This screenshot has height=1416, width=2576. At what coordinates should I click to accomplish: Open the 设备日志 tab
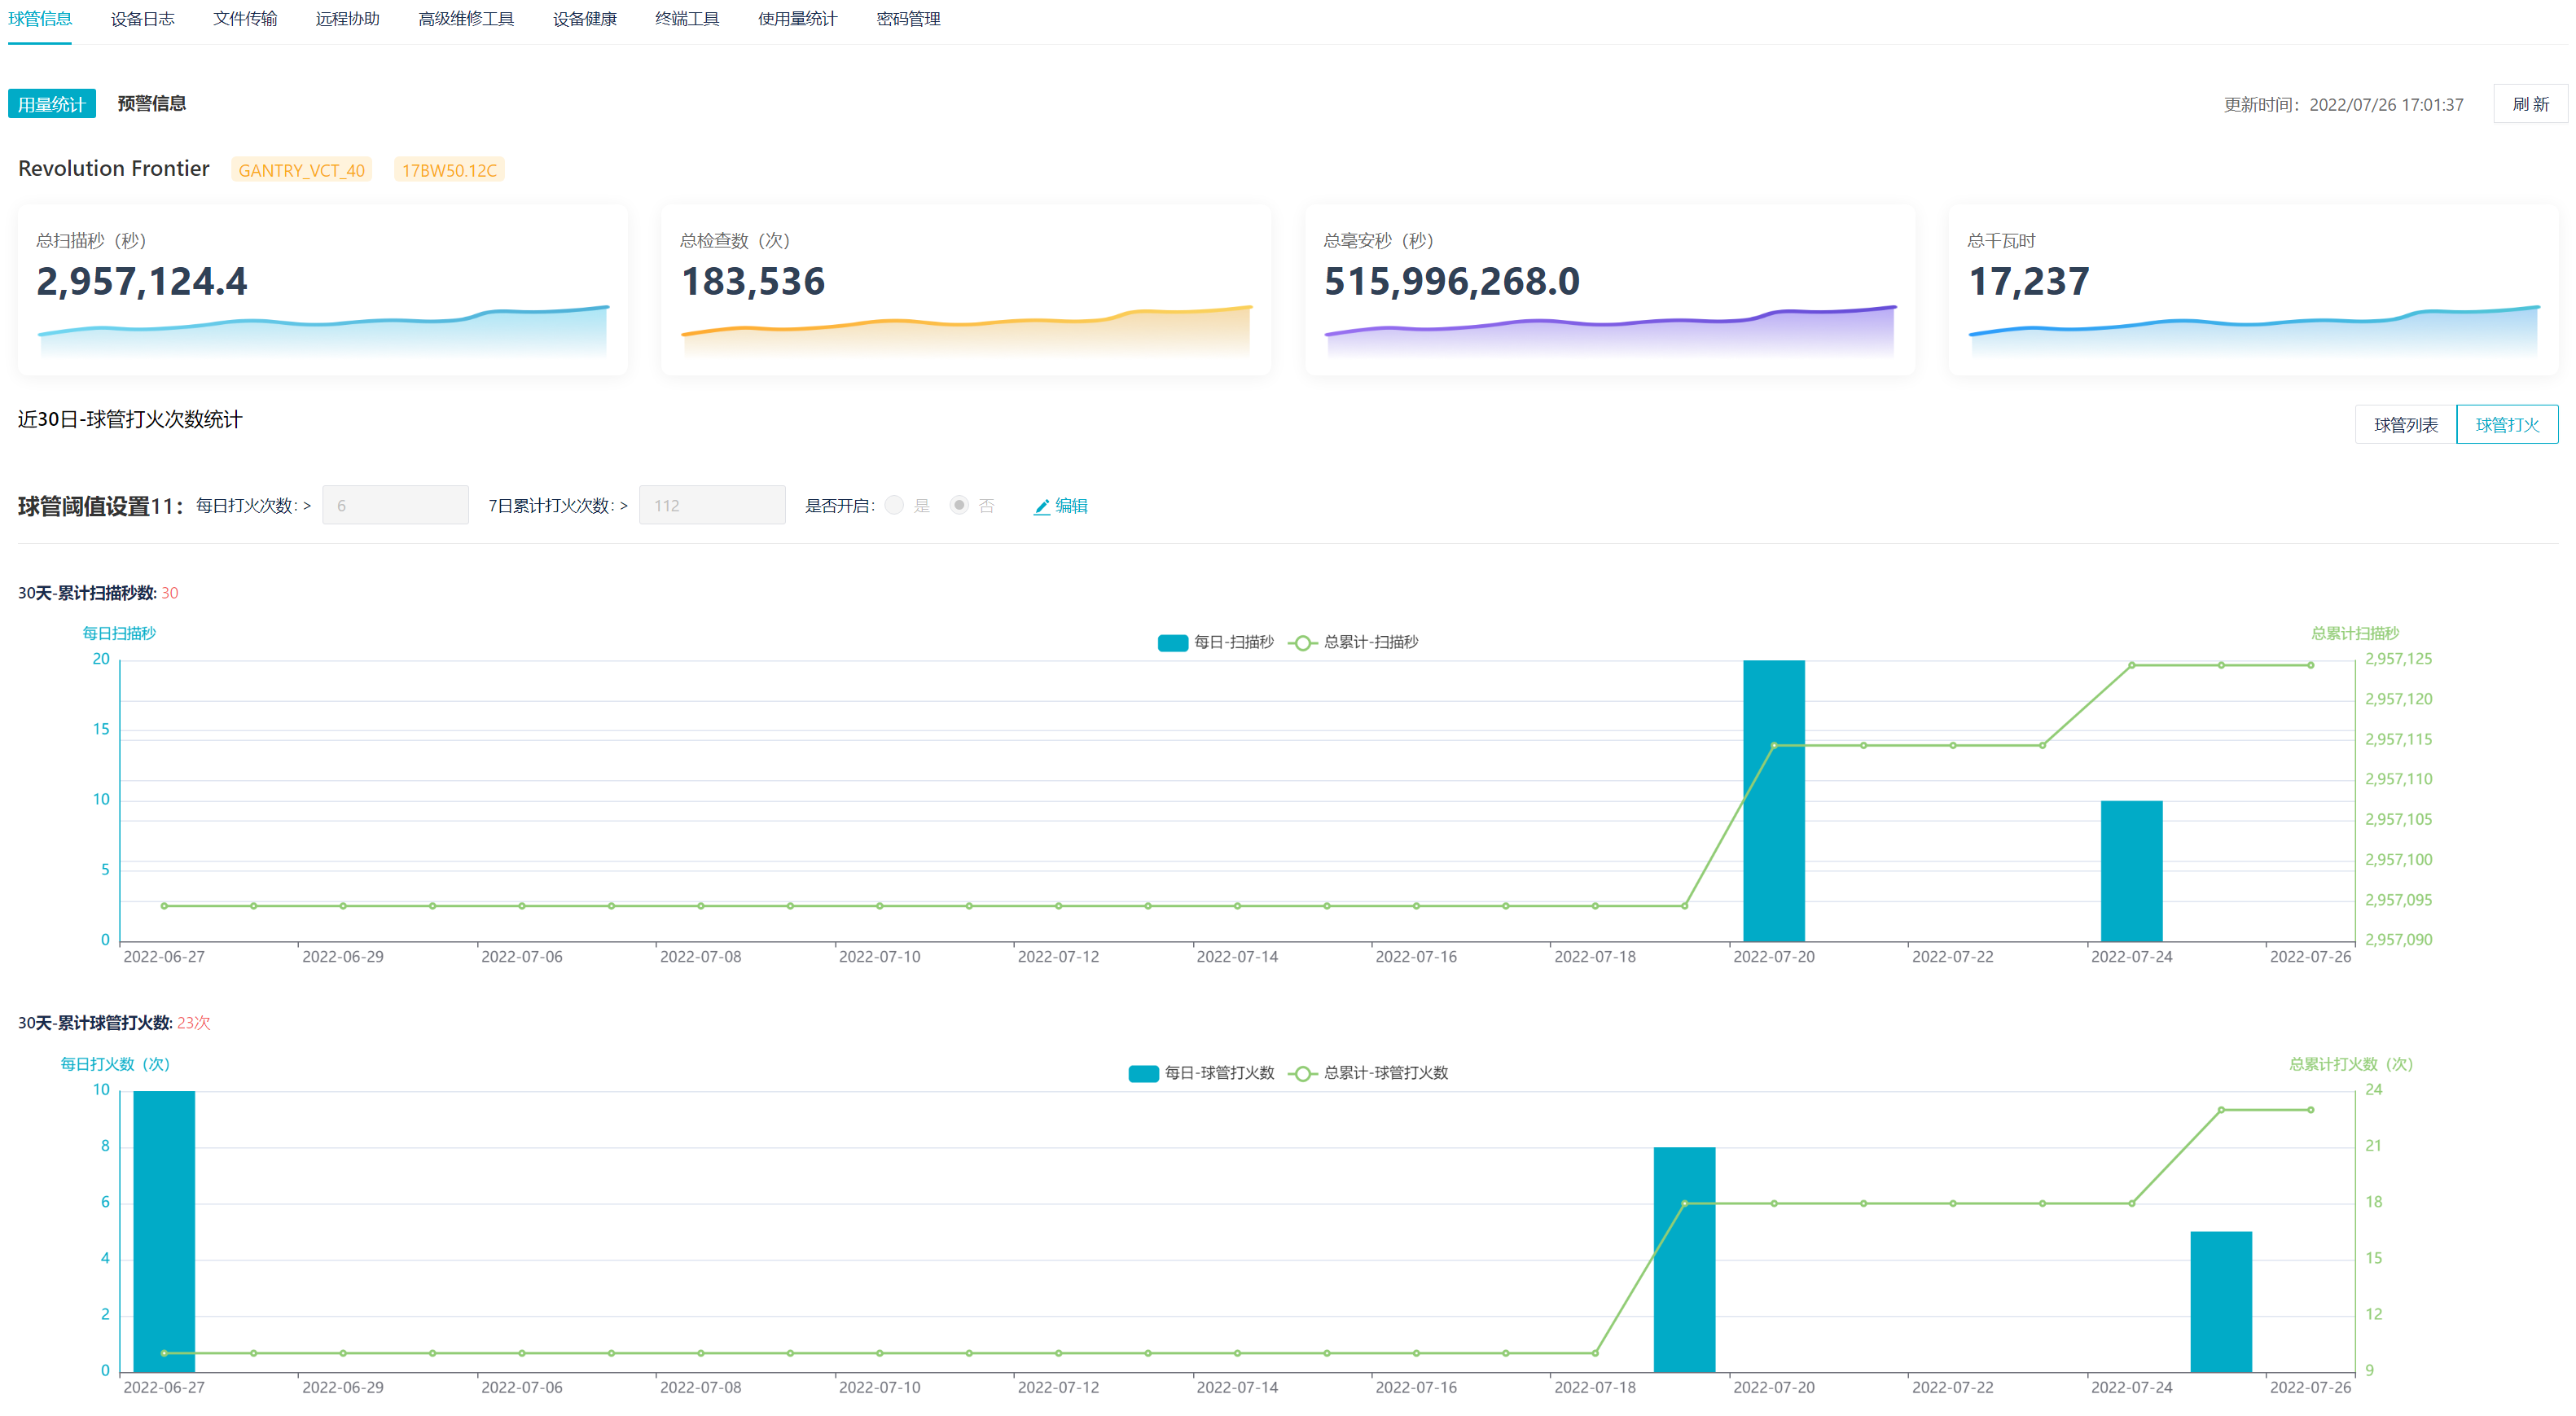[142, 19]
